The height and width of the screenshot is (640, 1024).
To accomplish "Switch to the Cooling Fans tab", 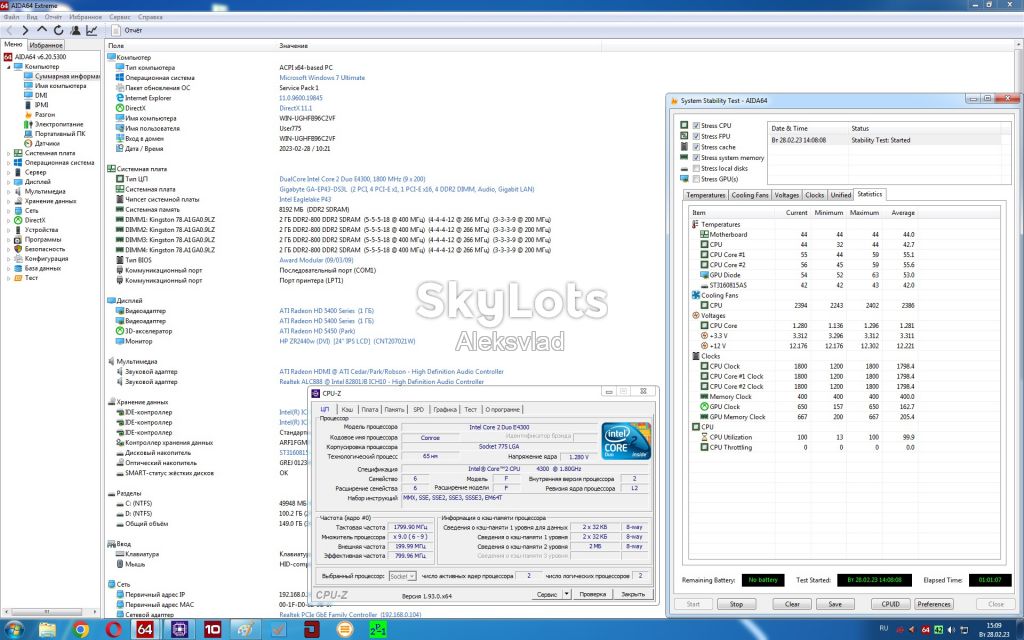I will [x=750, y=195].
